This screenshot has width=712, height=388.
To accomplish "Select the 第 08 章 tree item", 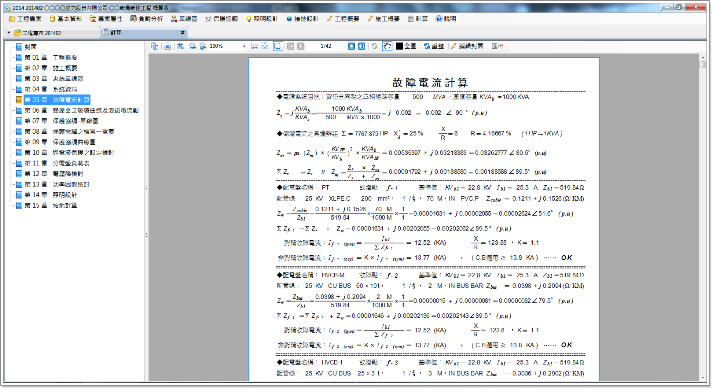I will click(x=69, y=131).
